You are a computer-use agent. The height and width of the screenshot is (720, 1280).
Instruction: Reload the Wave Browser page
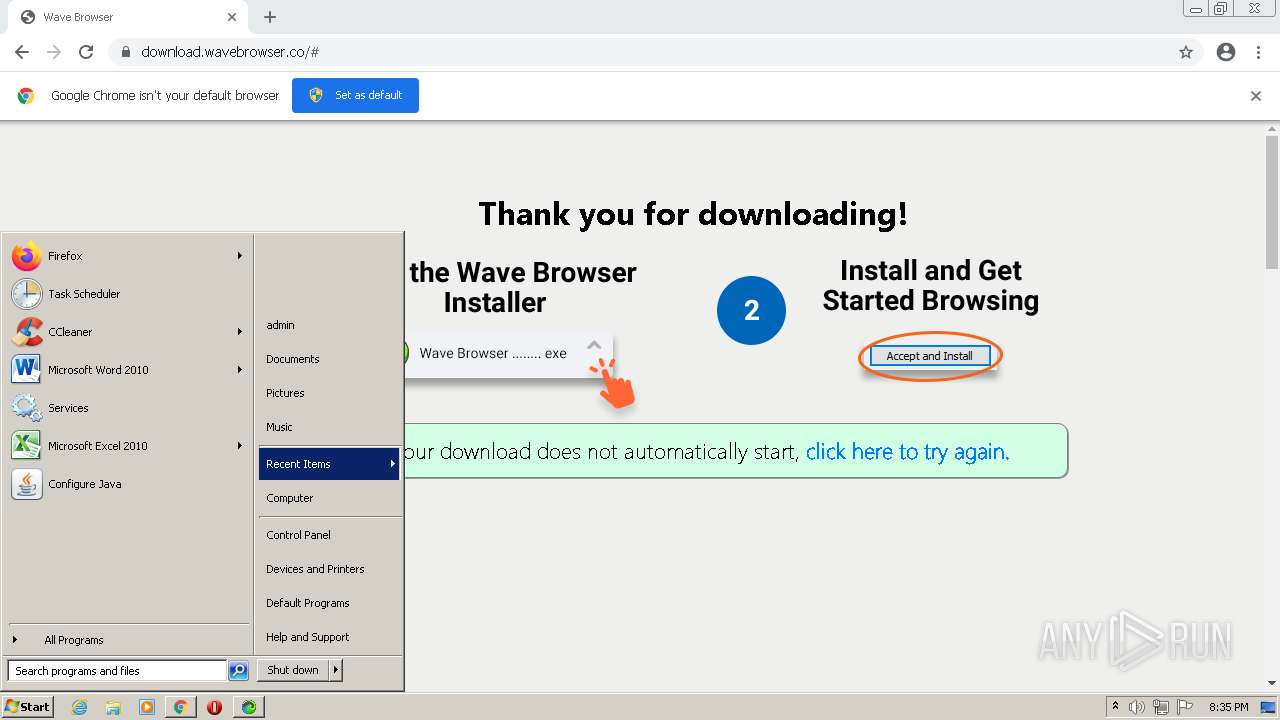coord(86,52)
